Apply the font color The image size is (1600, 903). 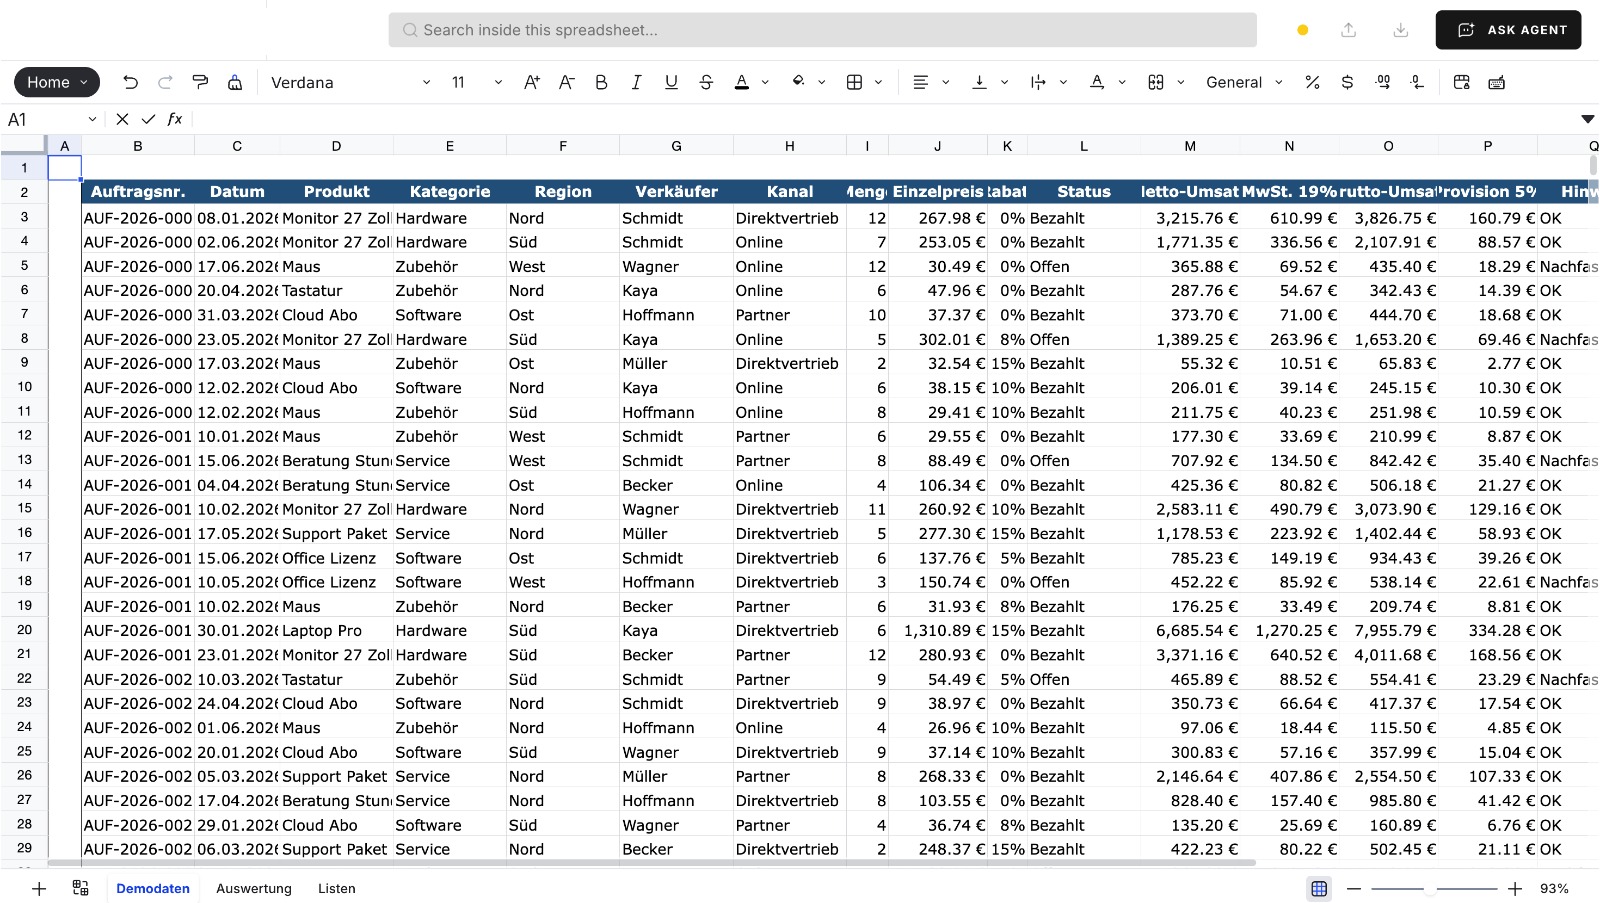(x=742, y=83)
